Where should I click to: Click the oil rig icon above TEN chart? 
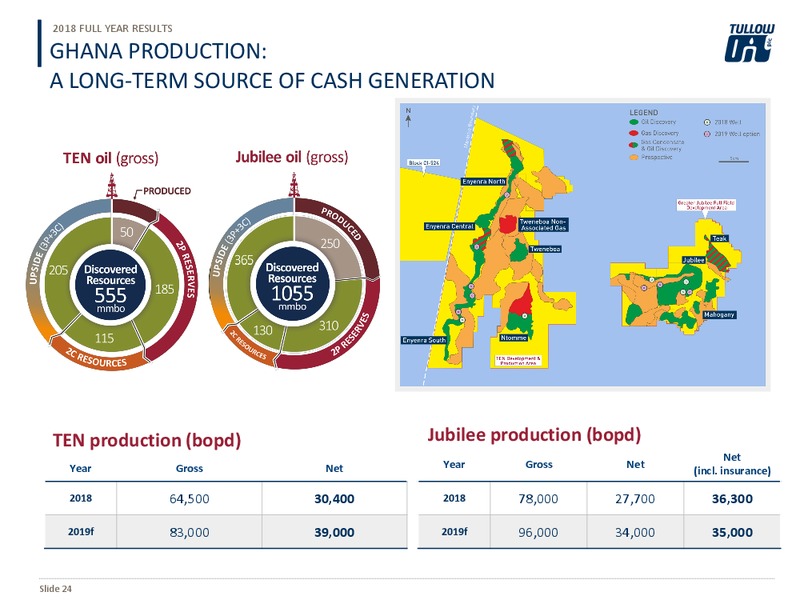pyautogui.click(x=111, y=185)
